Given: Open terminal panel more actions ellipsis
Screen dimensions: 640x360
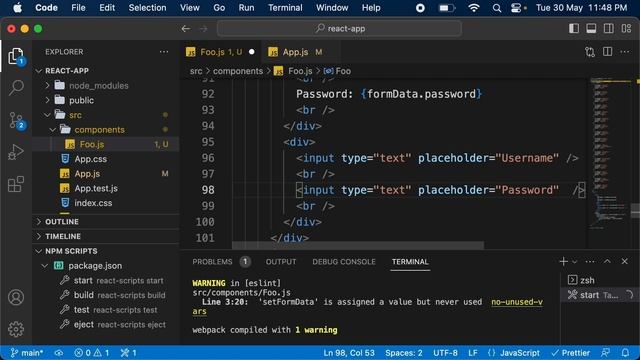Looking at the screenshot, I should (x=590, y=262).
